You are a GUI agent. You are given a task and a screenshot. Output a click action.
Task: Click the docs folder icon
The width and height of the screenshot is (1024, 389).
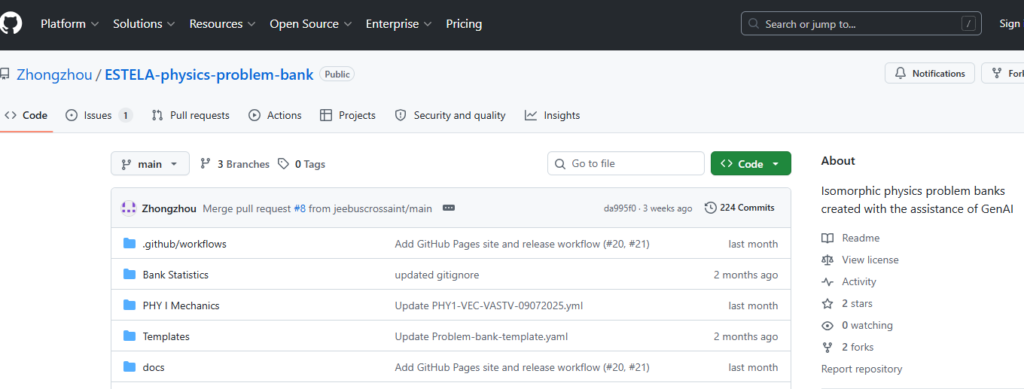[129, 367]
